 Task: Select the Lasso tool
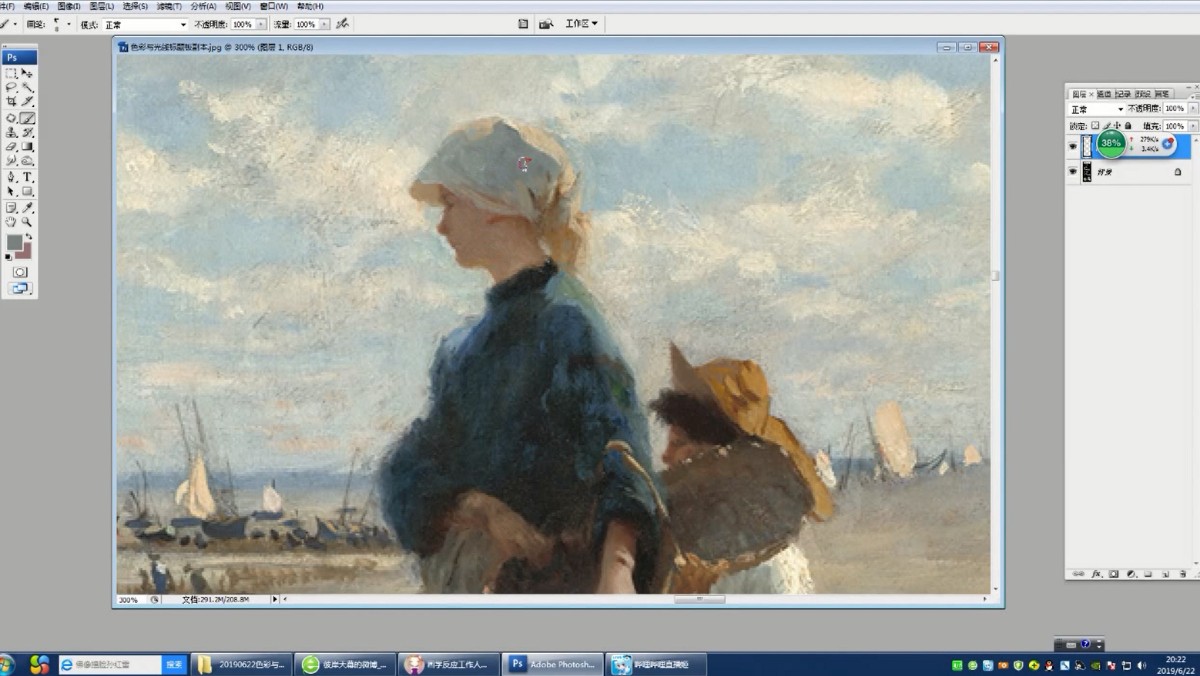point(11,88)
